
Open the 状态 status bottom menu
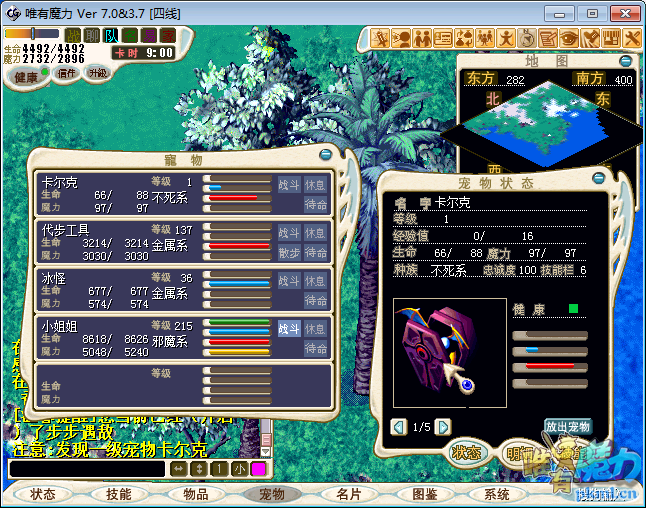point(42,494)
